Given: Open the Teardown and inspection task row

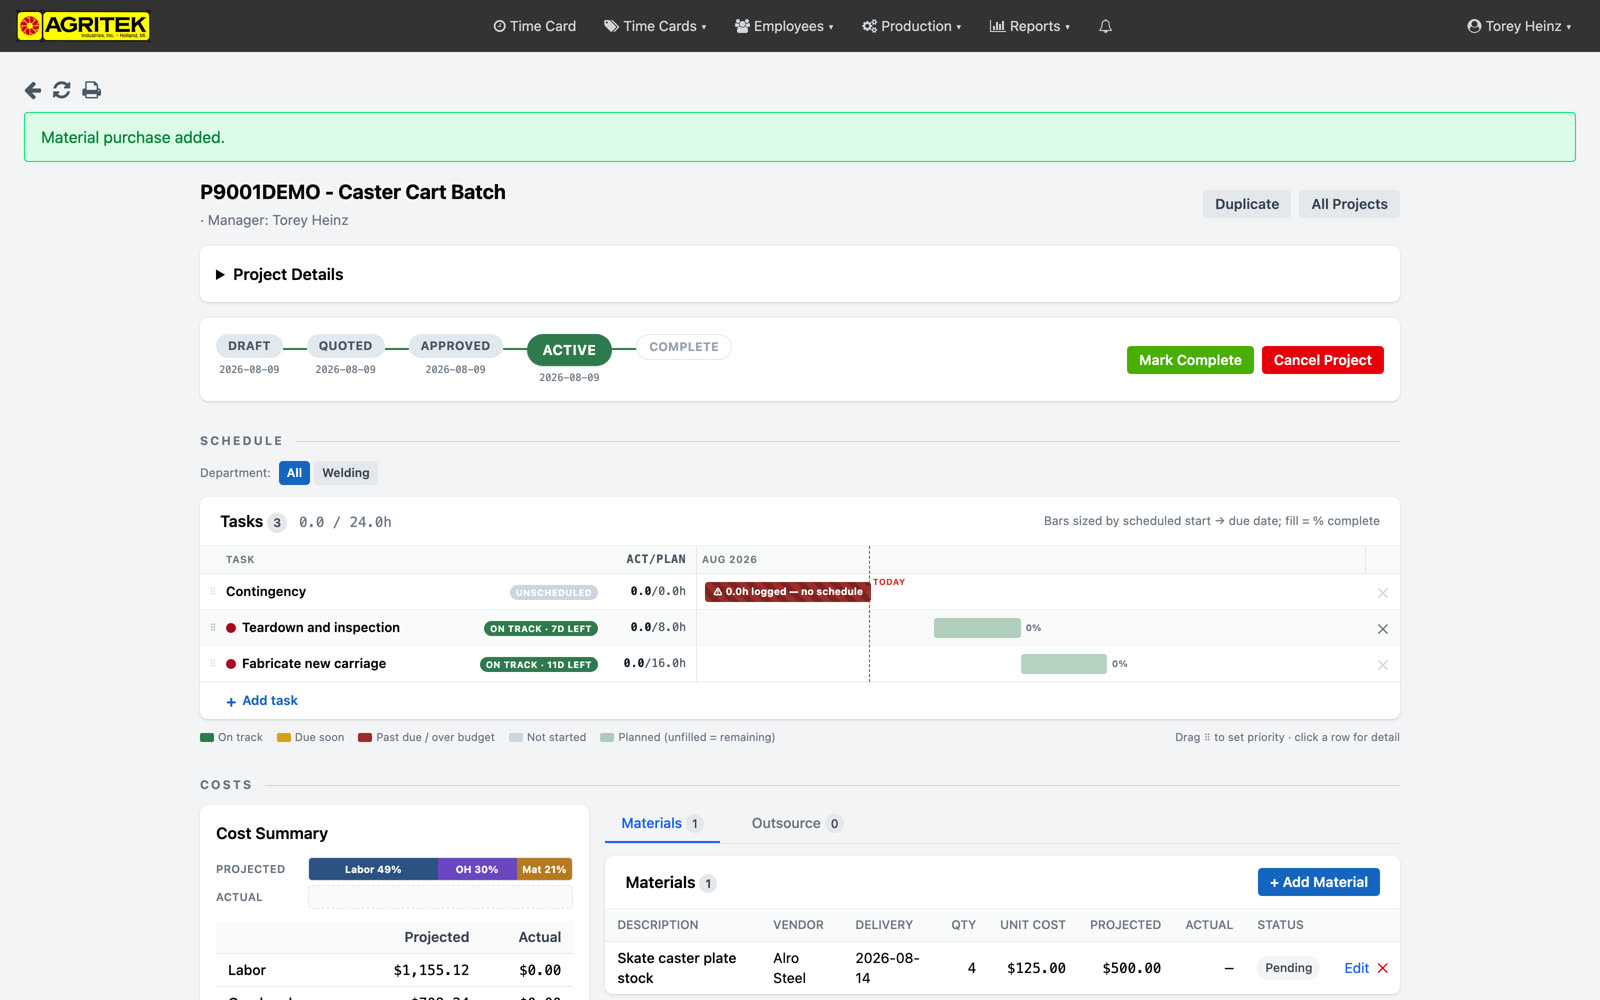Looking at the screenshot, I should pos(800,628).
